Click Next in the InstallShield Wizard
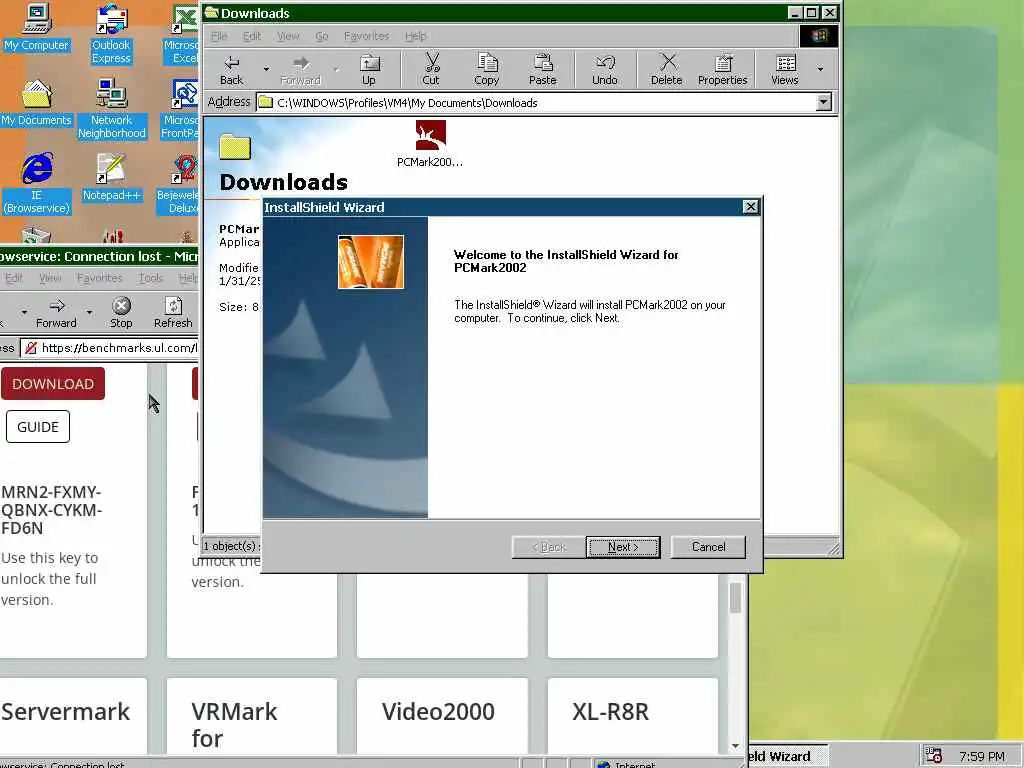Viewport: 1024px width, 768px height. (623, 547)
